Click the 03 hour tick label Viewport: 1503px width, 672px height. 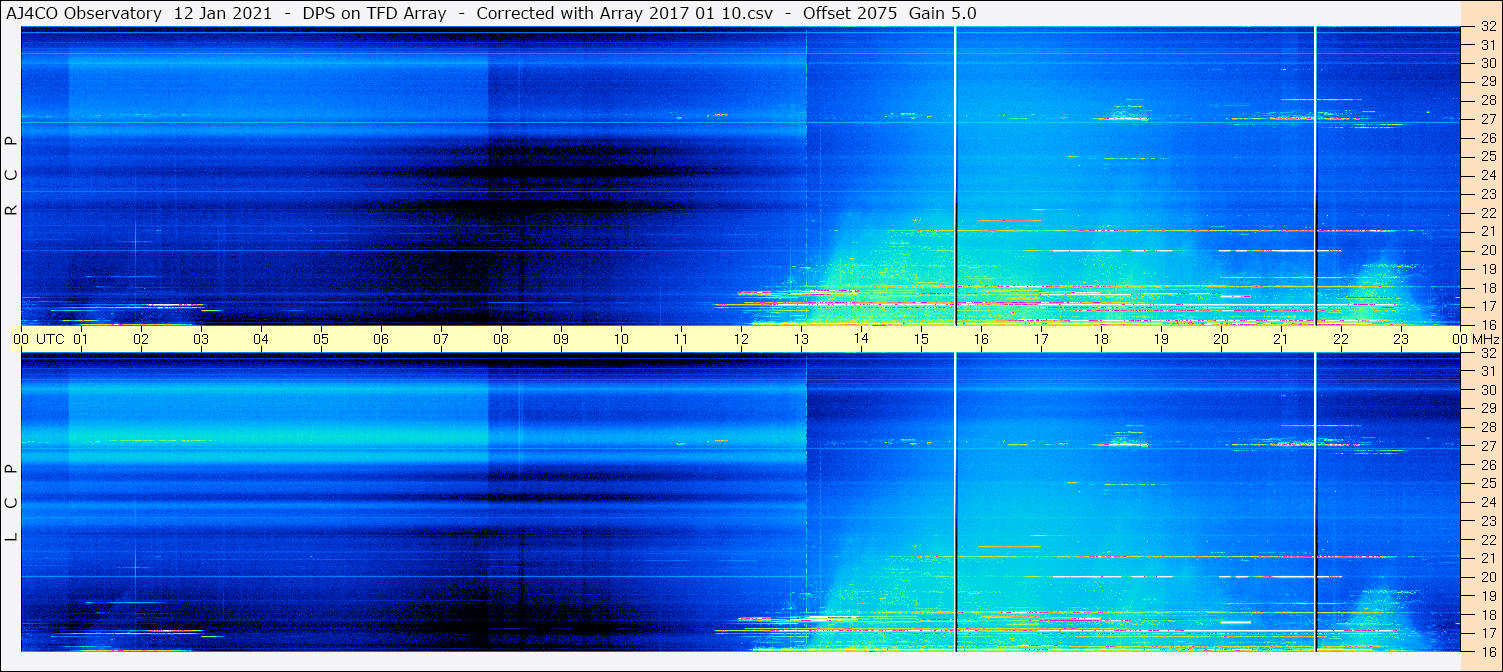coord(201,339)
